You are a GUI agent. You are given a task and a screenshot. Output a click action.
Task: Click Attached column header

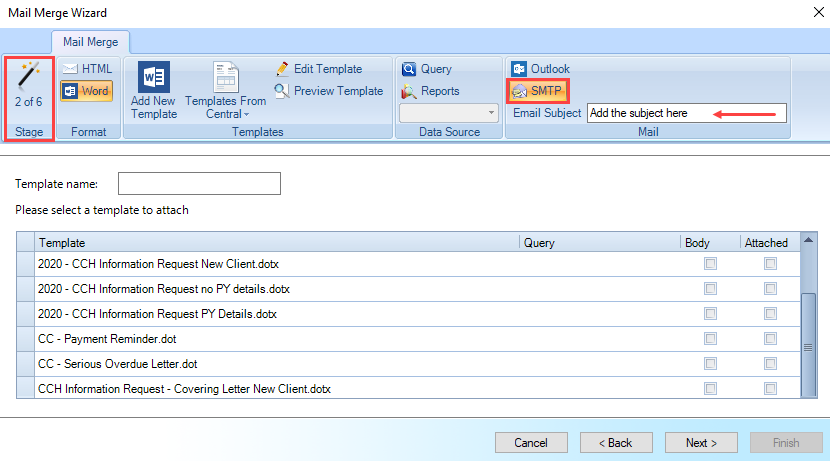click(x=770, y=242)
